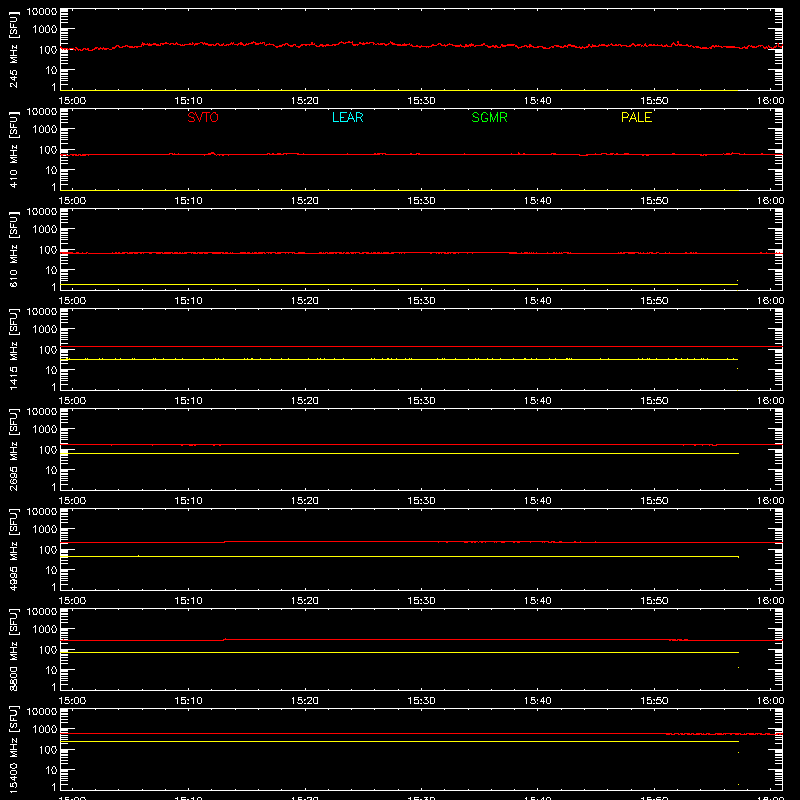
Task: Click the noisy red trace in 245 MHz panel
Action: pos(421,45)
